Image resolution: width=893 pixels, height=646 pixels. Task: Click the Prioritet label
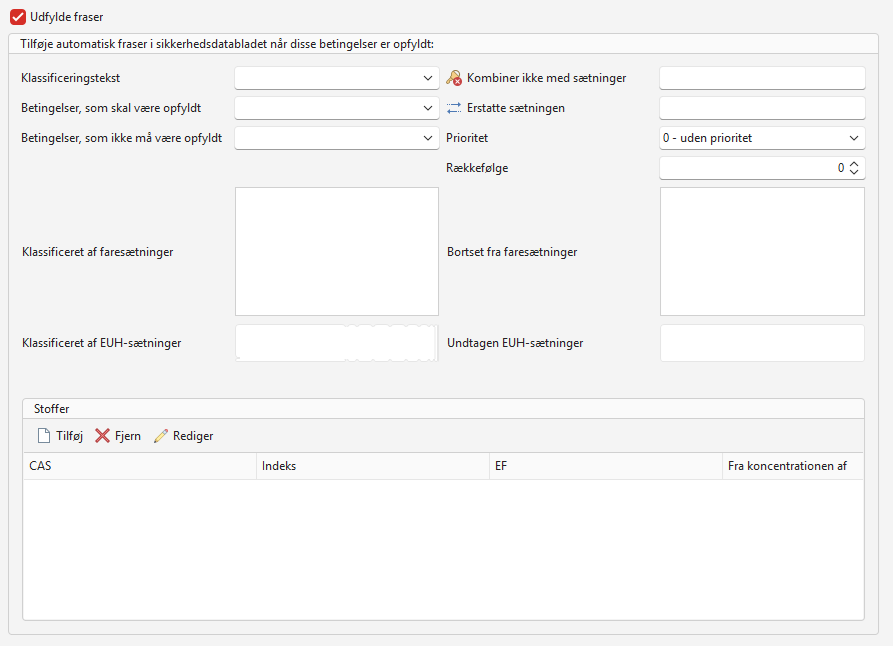pyautogui.click(x=467, y=138)
